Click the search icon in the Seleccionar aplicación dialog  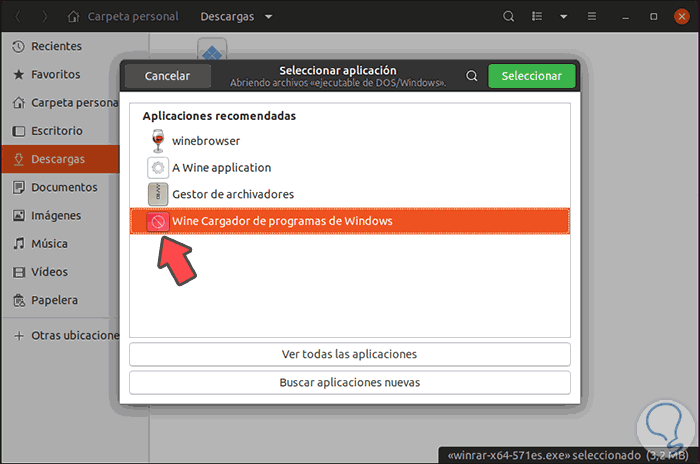point(471,76)
